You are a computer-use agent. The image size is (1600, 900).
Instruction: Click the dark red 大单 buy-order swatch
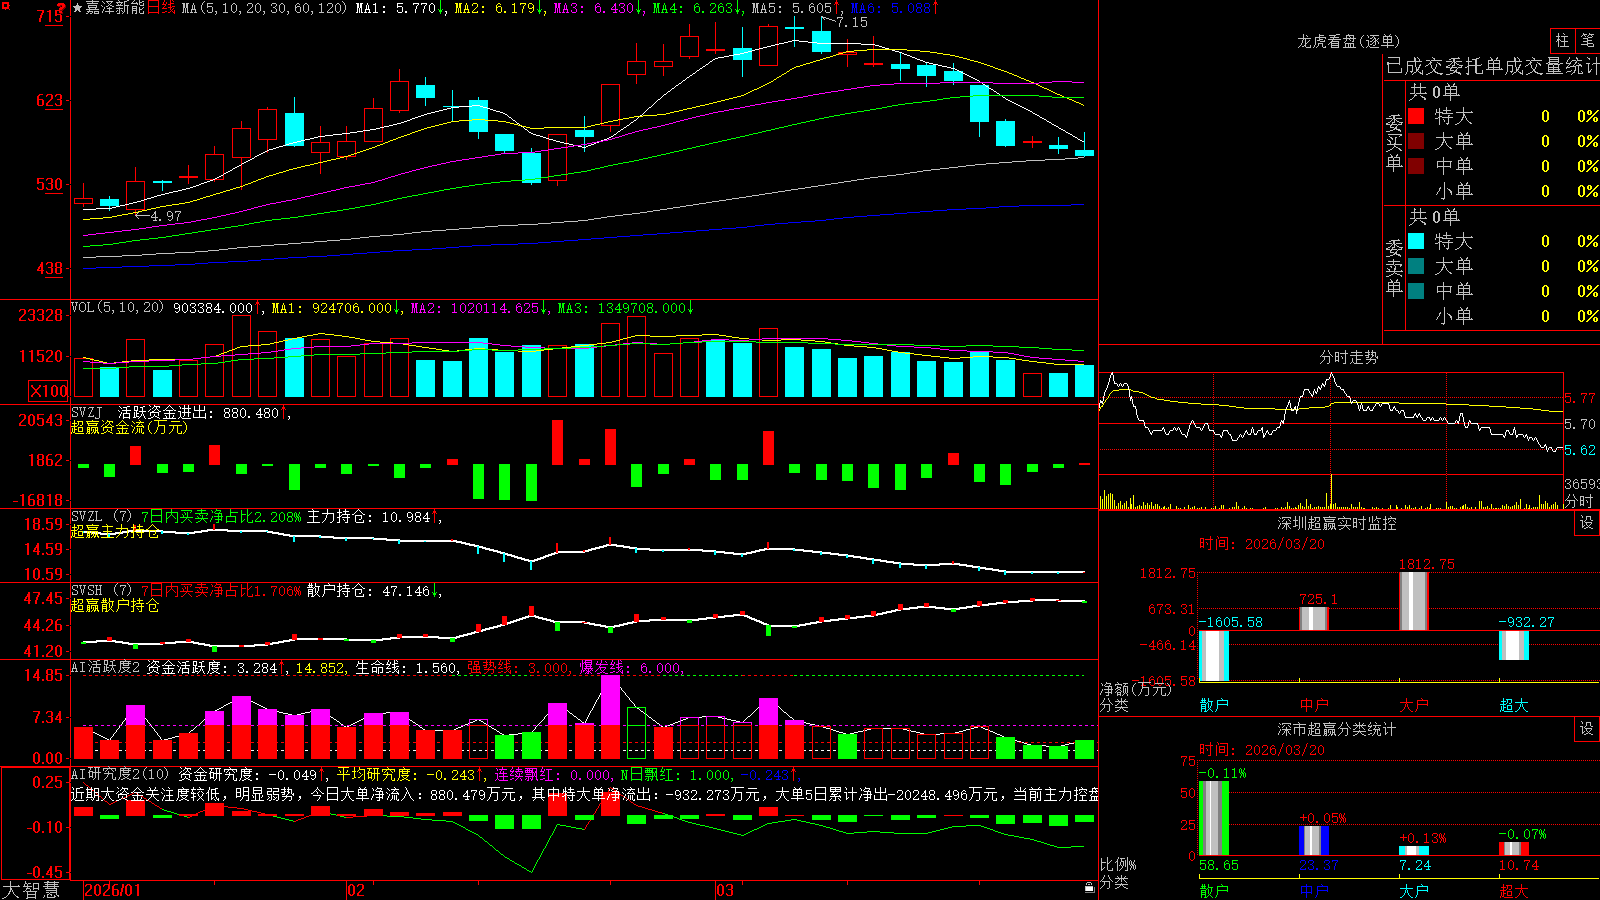coord(1416,141)
